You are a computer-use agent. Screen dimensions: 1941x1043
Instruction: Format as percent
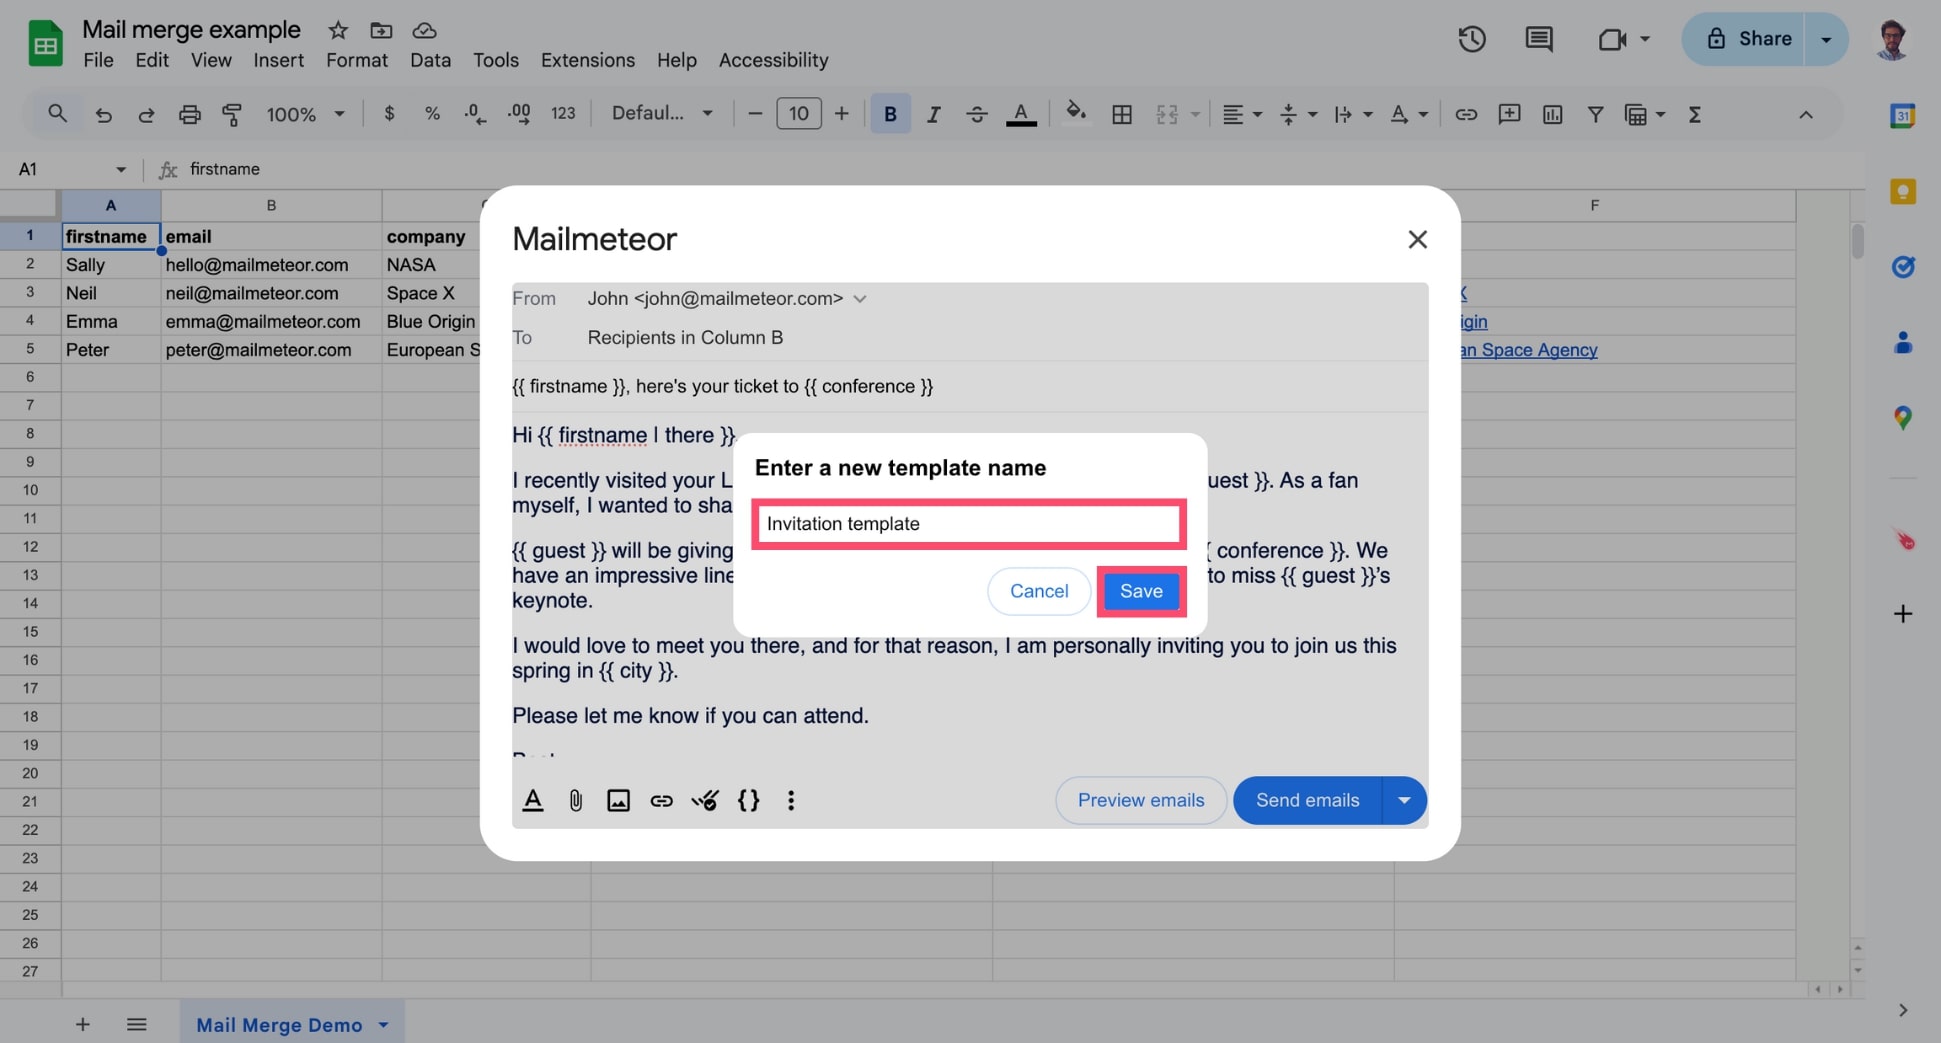pyautogui.click(x=432, y=114)
